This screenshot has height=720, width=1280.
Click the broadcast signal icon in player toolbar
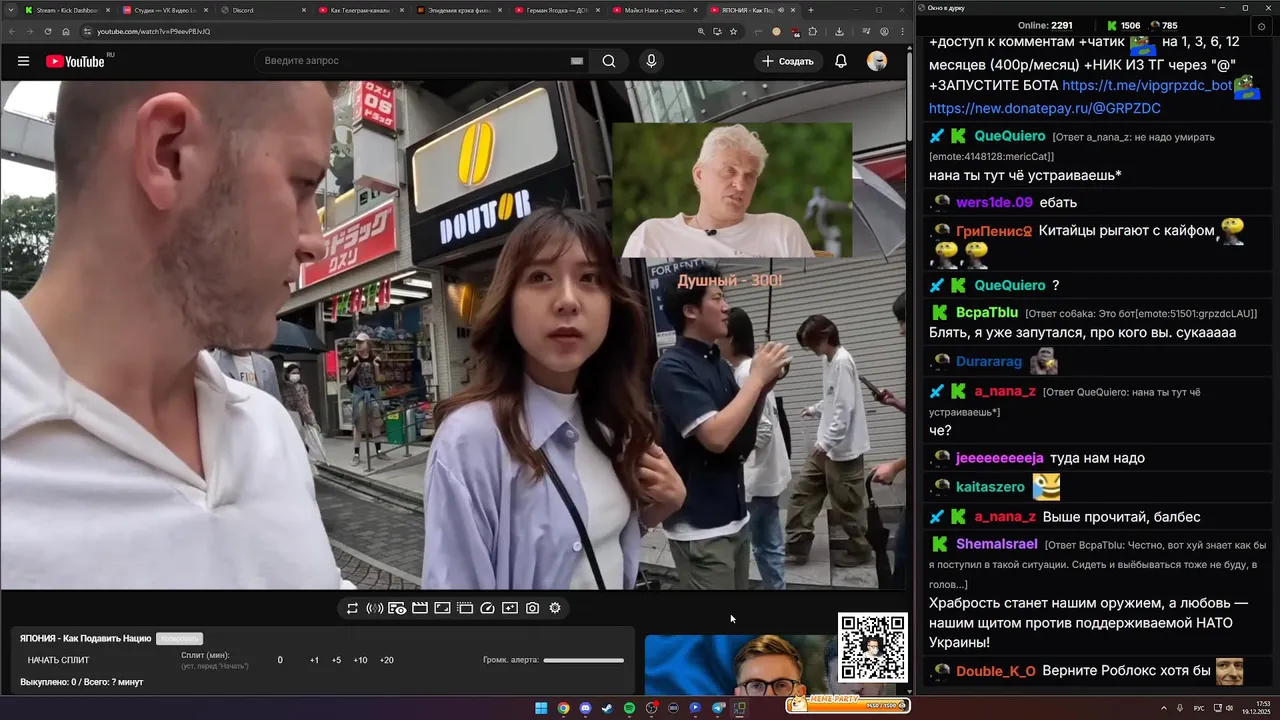tap(375, 608)
